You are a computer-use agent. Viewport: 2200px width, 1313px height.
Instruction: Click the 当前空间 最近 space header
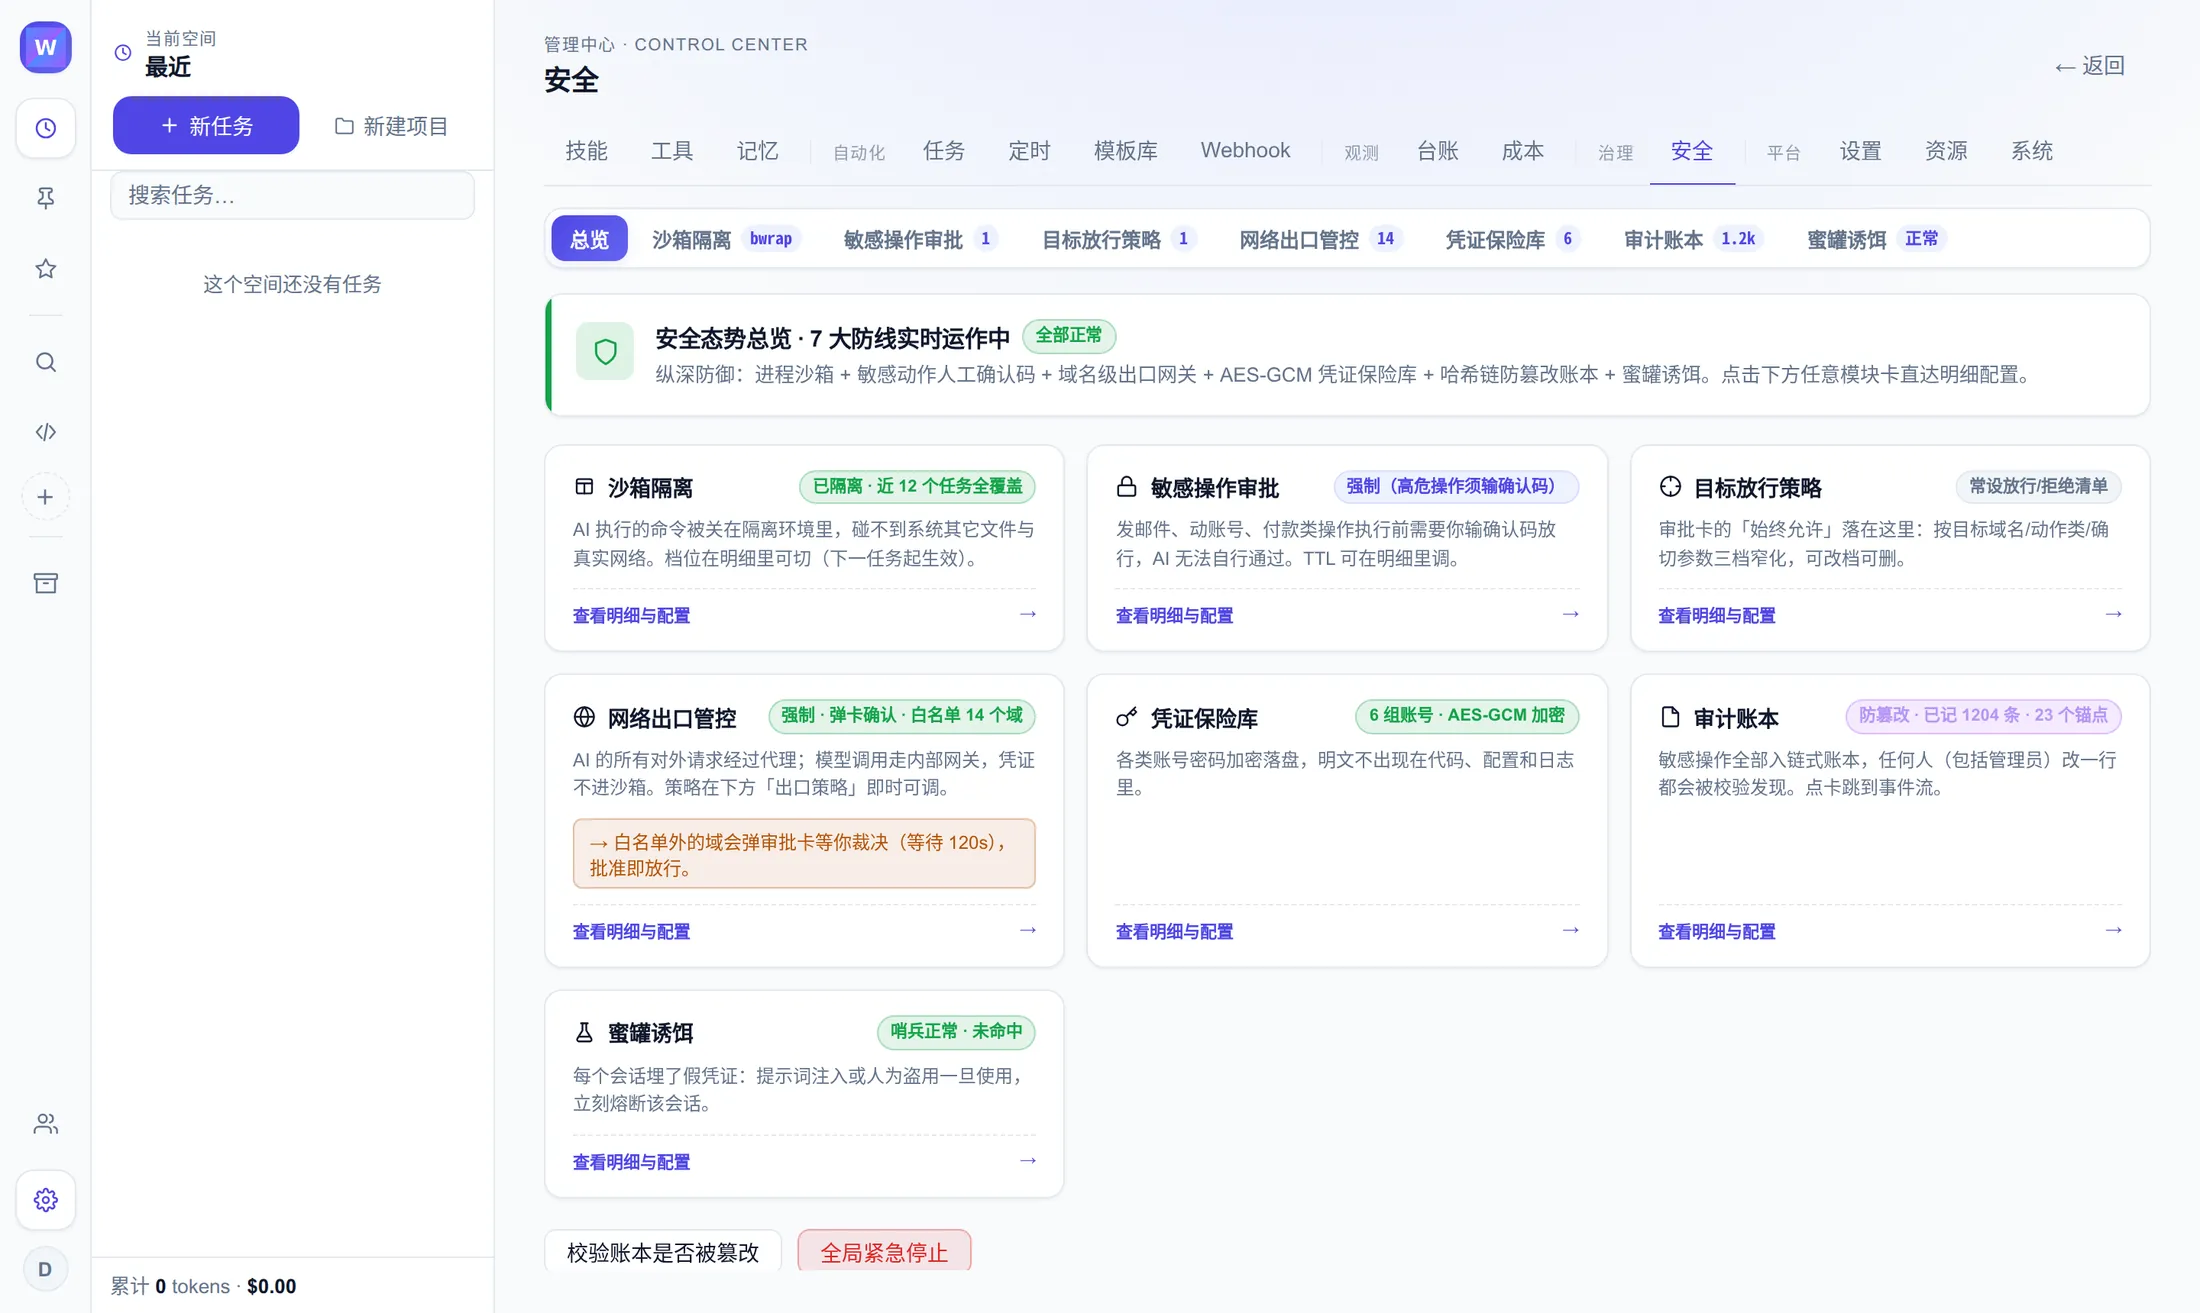[167, 53]
